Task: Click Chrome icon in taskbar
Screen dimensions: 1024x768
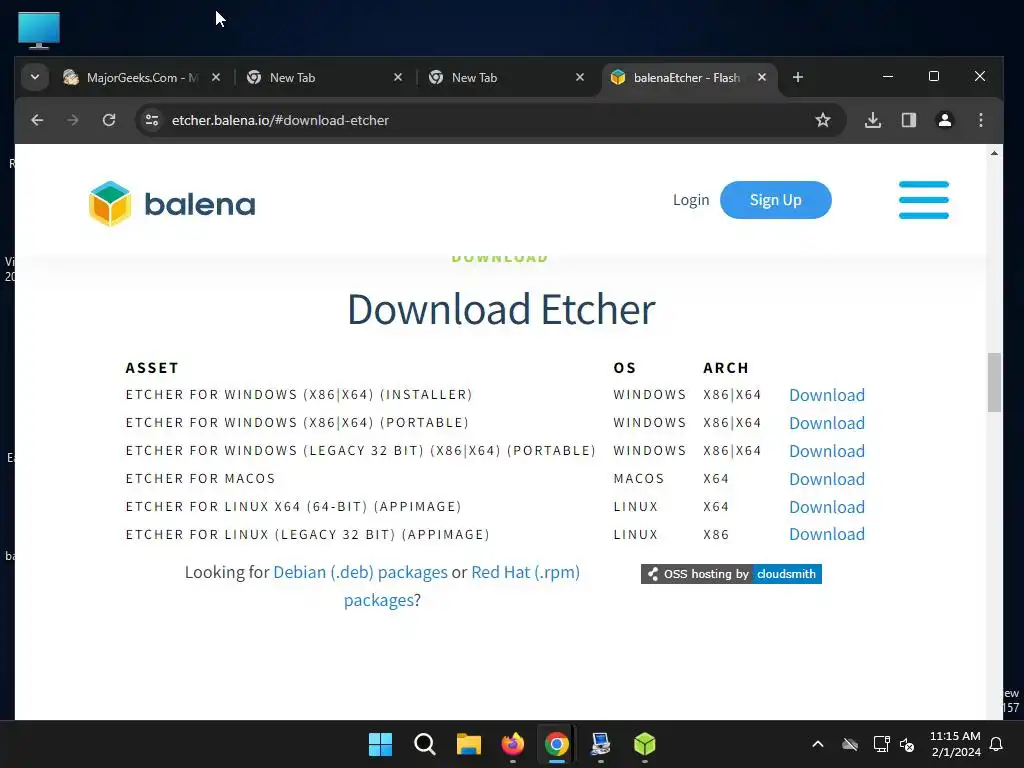Action: click(556, 744)
